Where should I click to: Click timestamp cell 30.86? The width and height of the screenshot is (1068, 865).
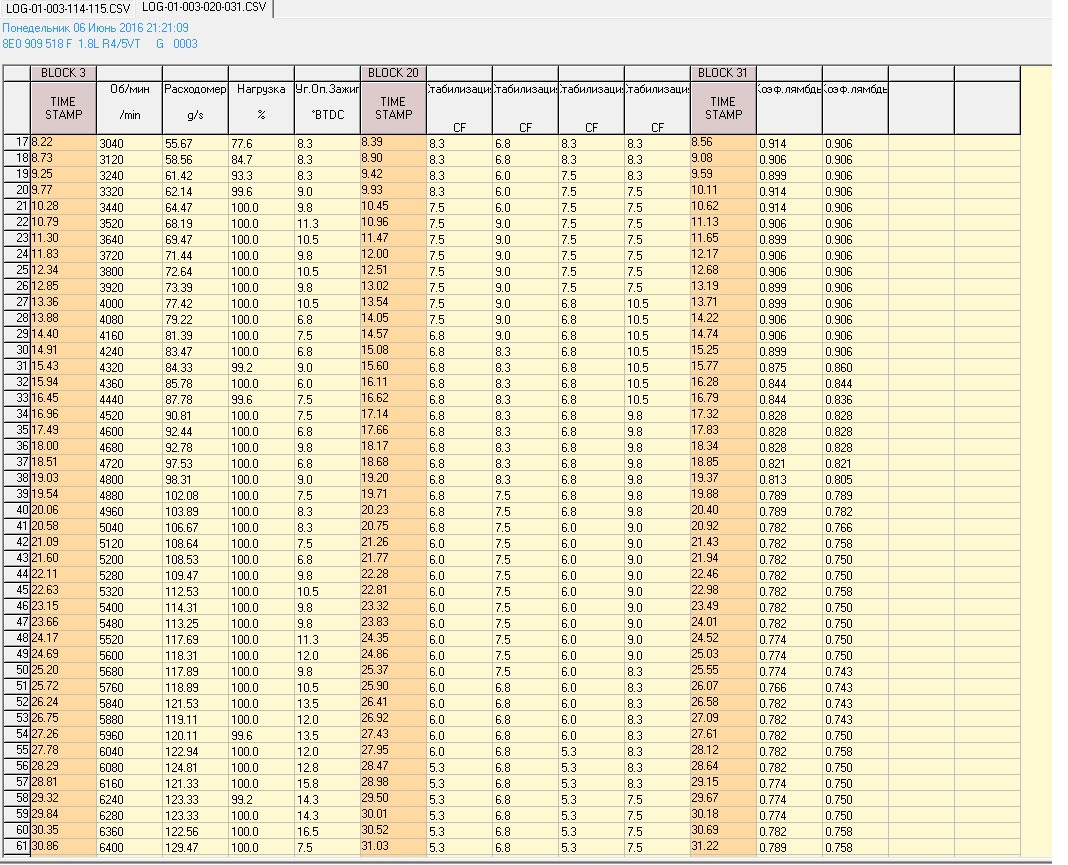tap(63, 847)
